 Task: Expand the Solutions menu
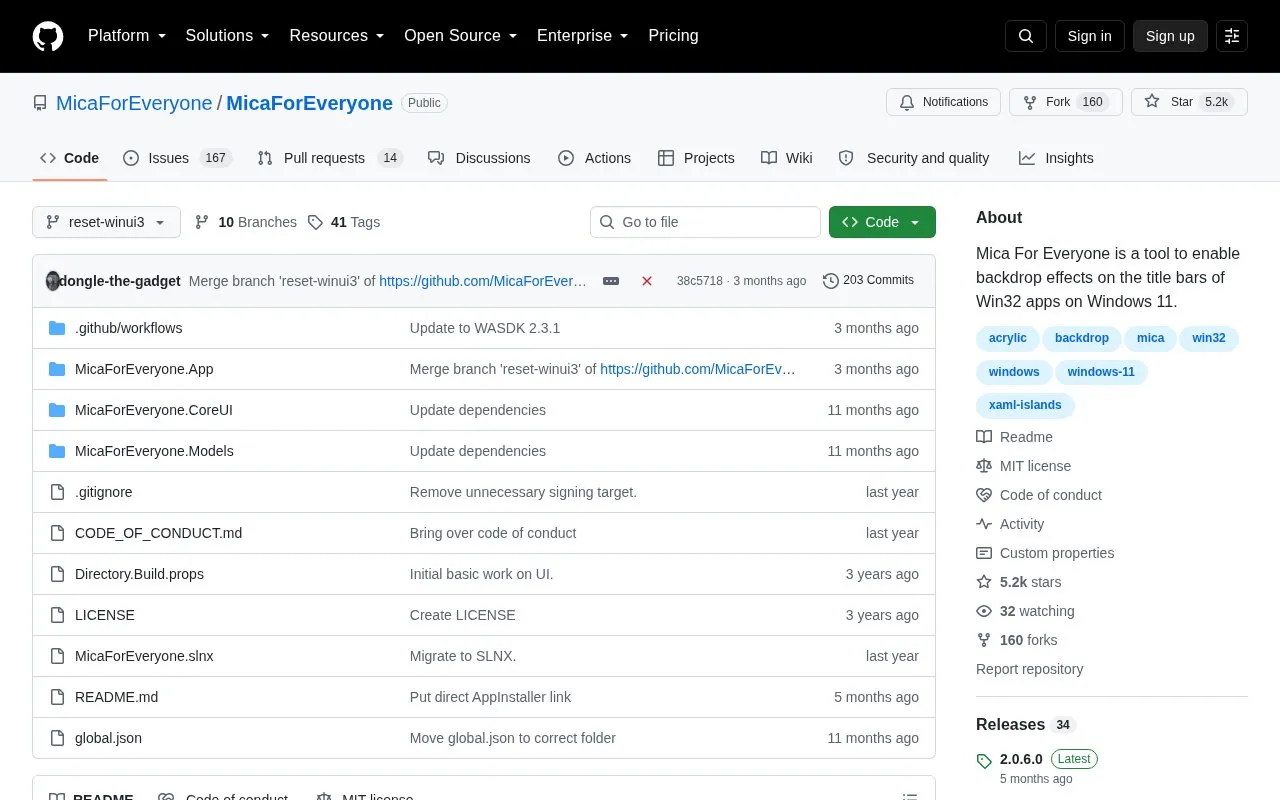coord(227,36)
